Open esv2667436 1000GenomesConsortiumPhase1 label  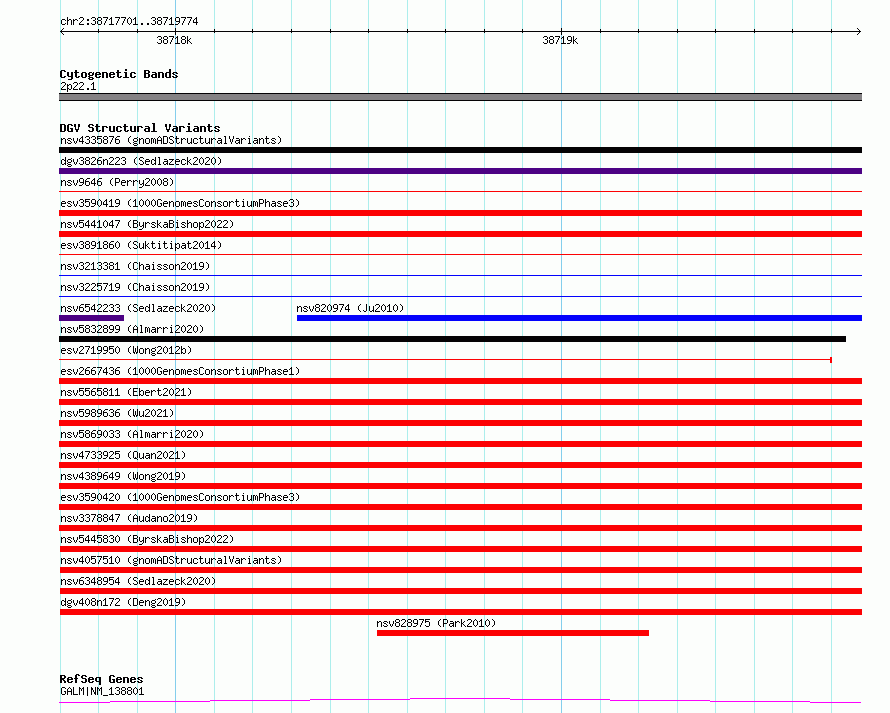180,371
